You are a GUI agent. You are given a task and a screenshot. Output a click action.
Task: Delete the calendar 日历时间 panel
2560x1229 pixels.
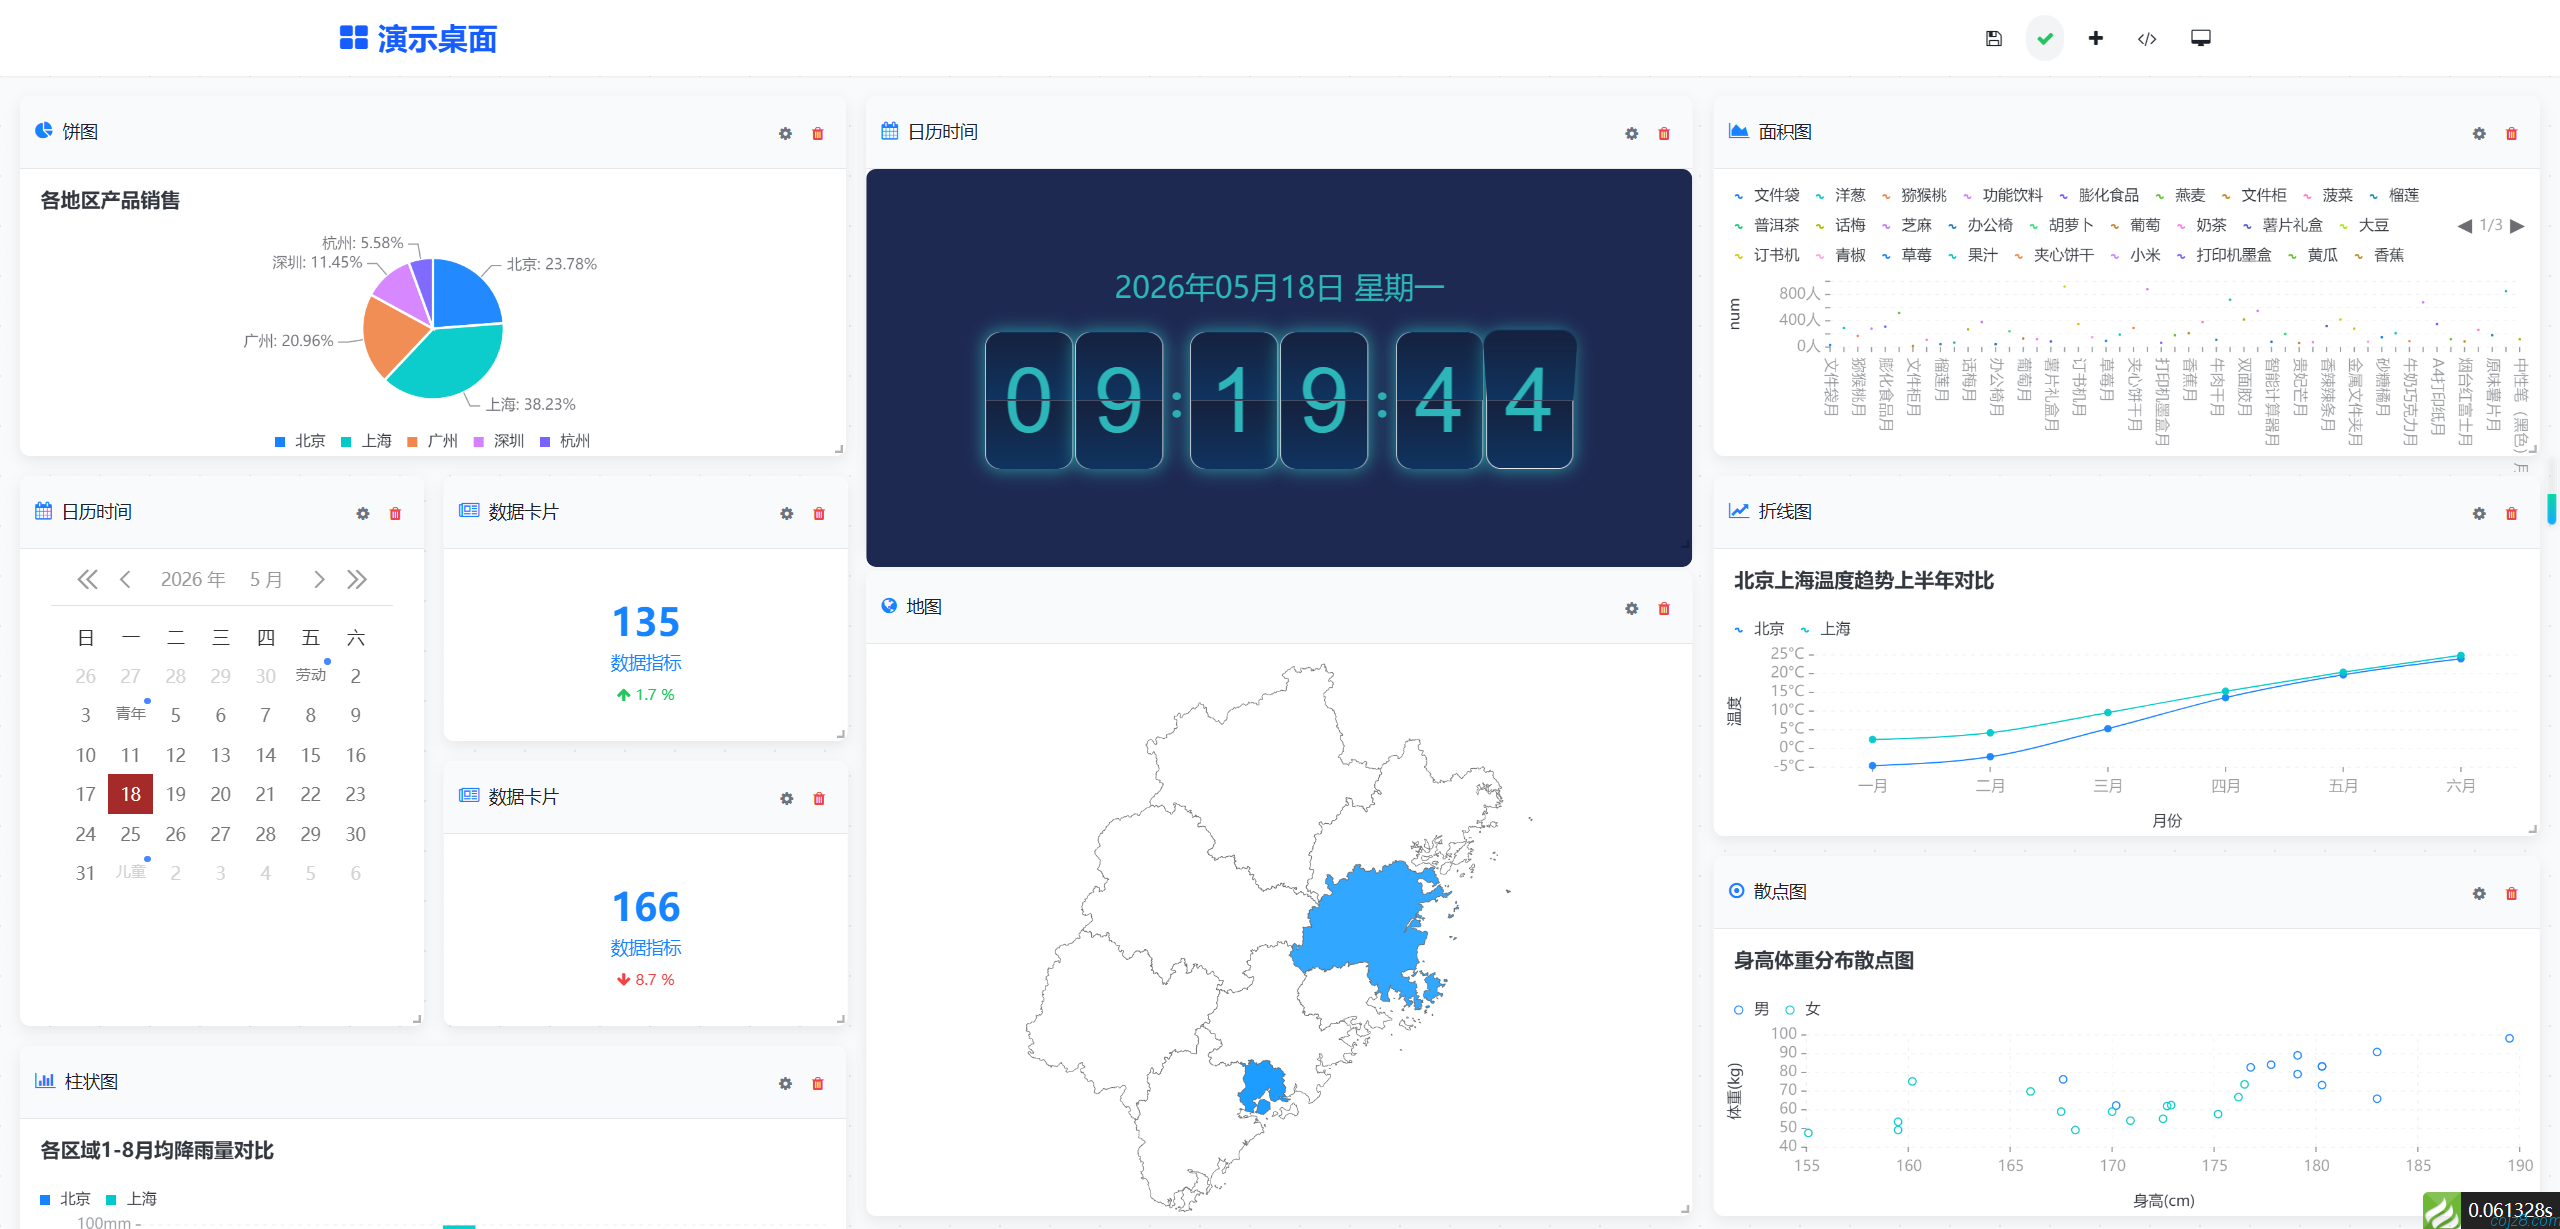(395, 513)
